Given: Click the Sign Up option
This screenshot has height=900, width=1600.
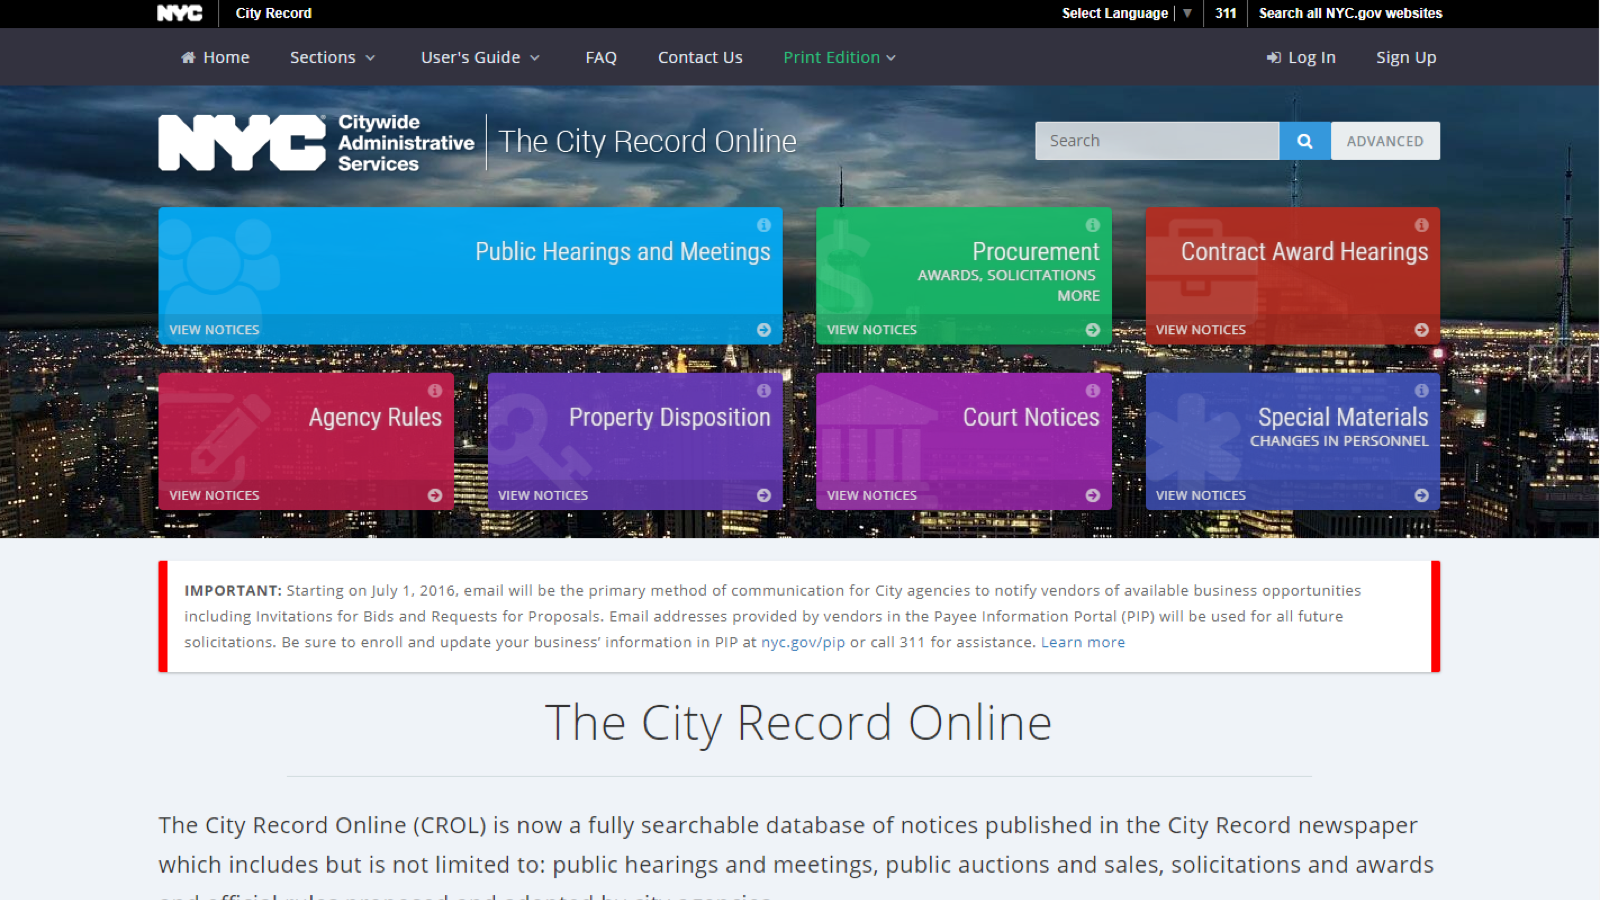Looking at the screenshot, I should coord(1405,57).
